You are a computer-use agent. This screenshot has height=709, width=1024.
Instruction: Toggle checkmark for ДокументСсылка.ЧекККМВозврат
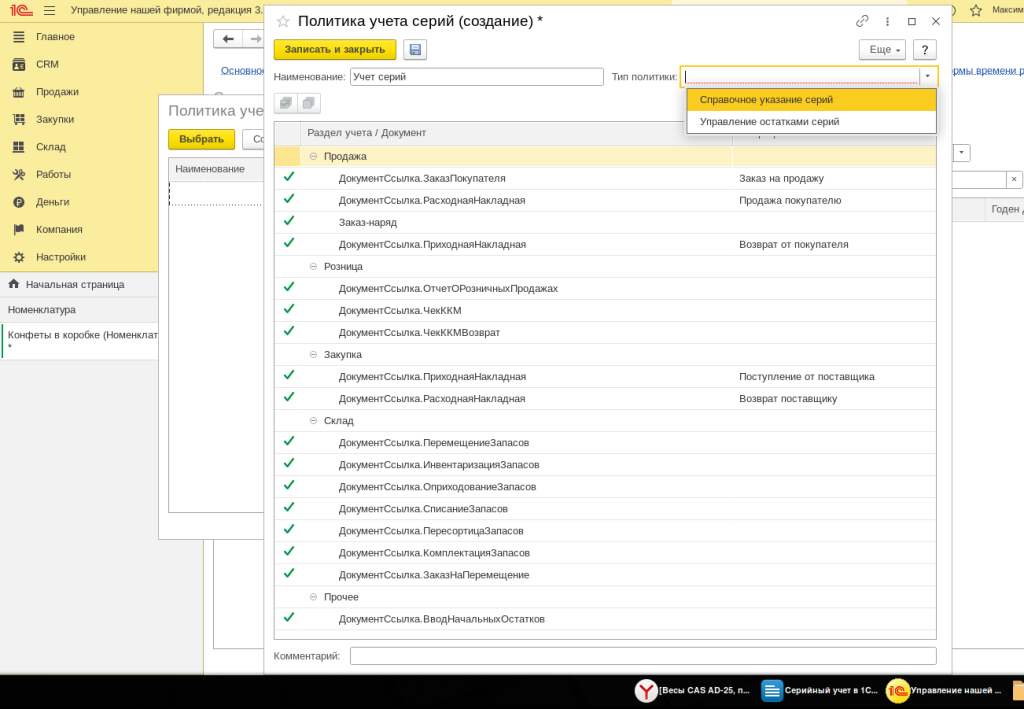point(289,331)
